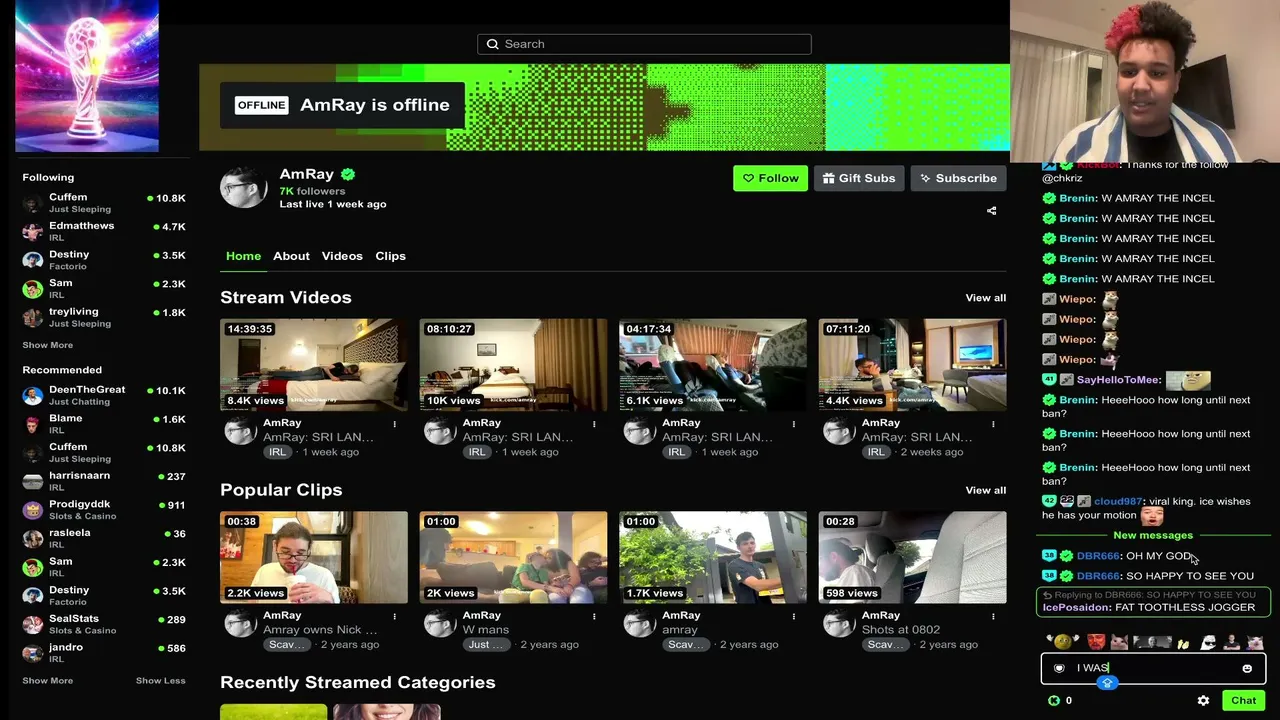
Task: Expand Recommended list with Show More
Action: [48, 680]
